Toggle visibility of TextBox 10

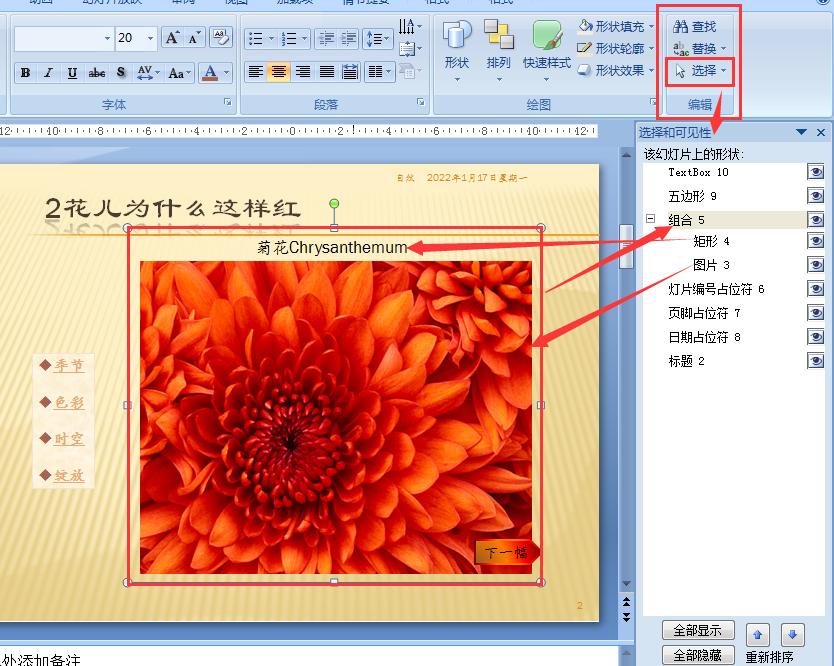815,172
